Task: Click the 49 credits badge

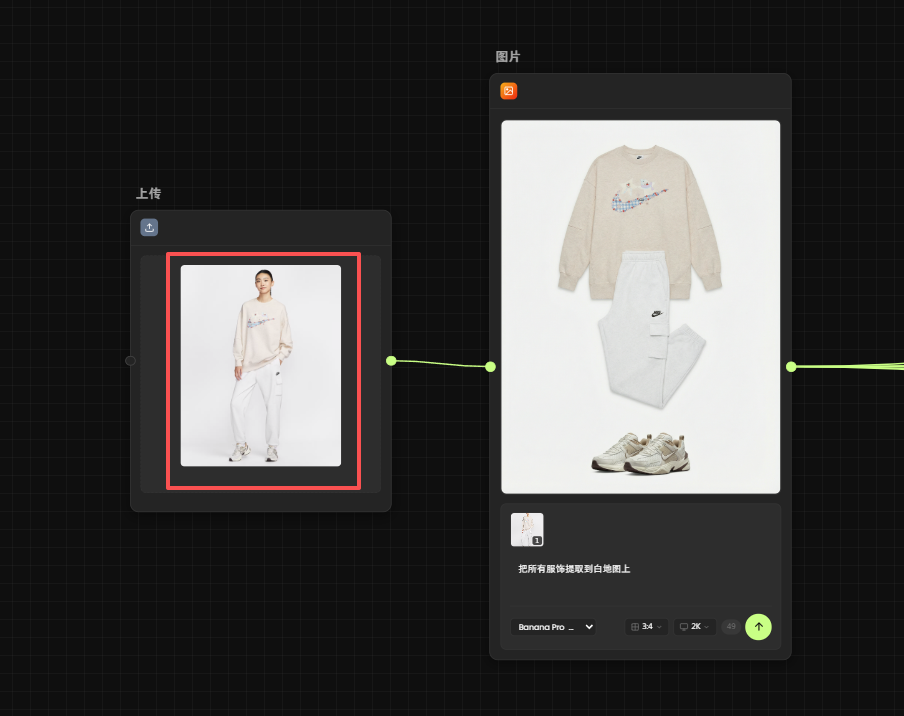Action: 731,627
